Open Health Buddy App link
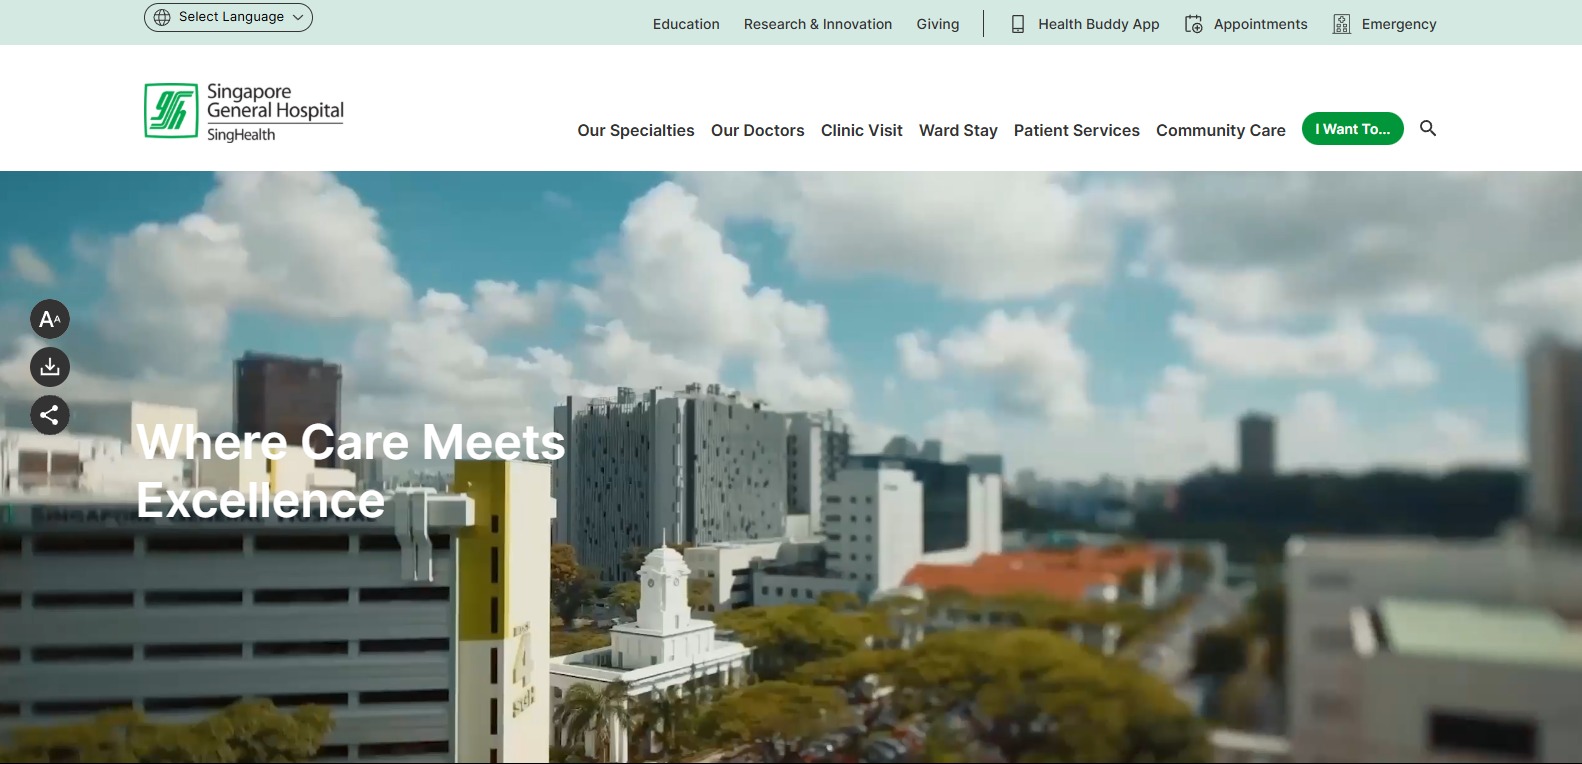The height and width of the screenshot is (764, 1582). click(1099, 24)
